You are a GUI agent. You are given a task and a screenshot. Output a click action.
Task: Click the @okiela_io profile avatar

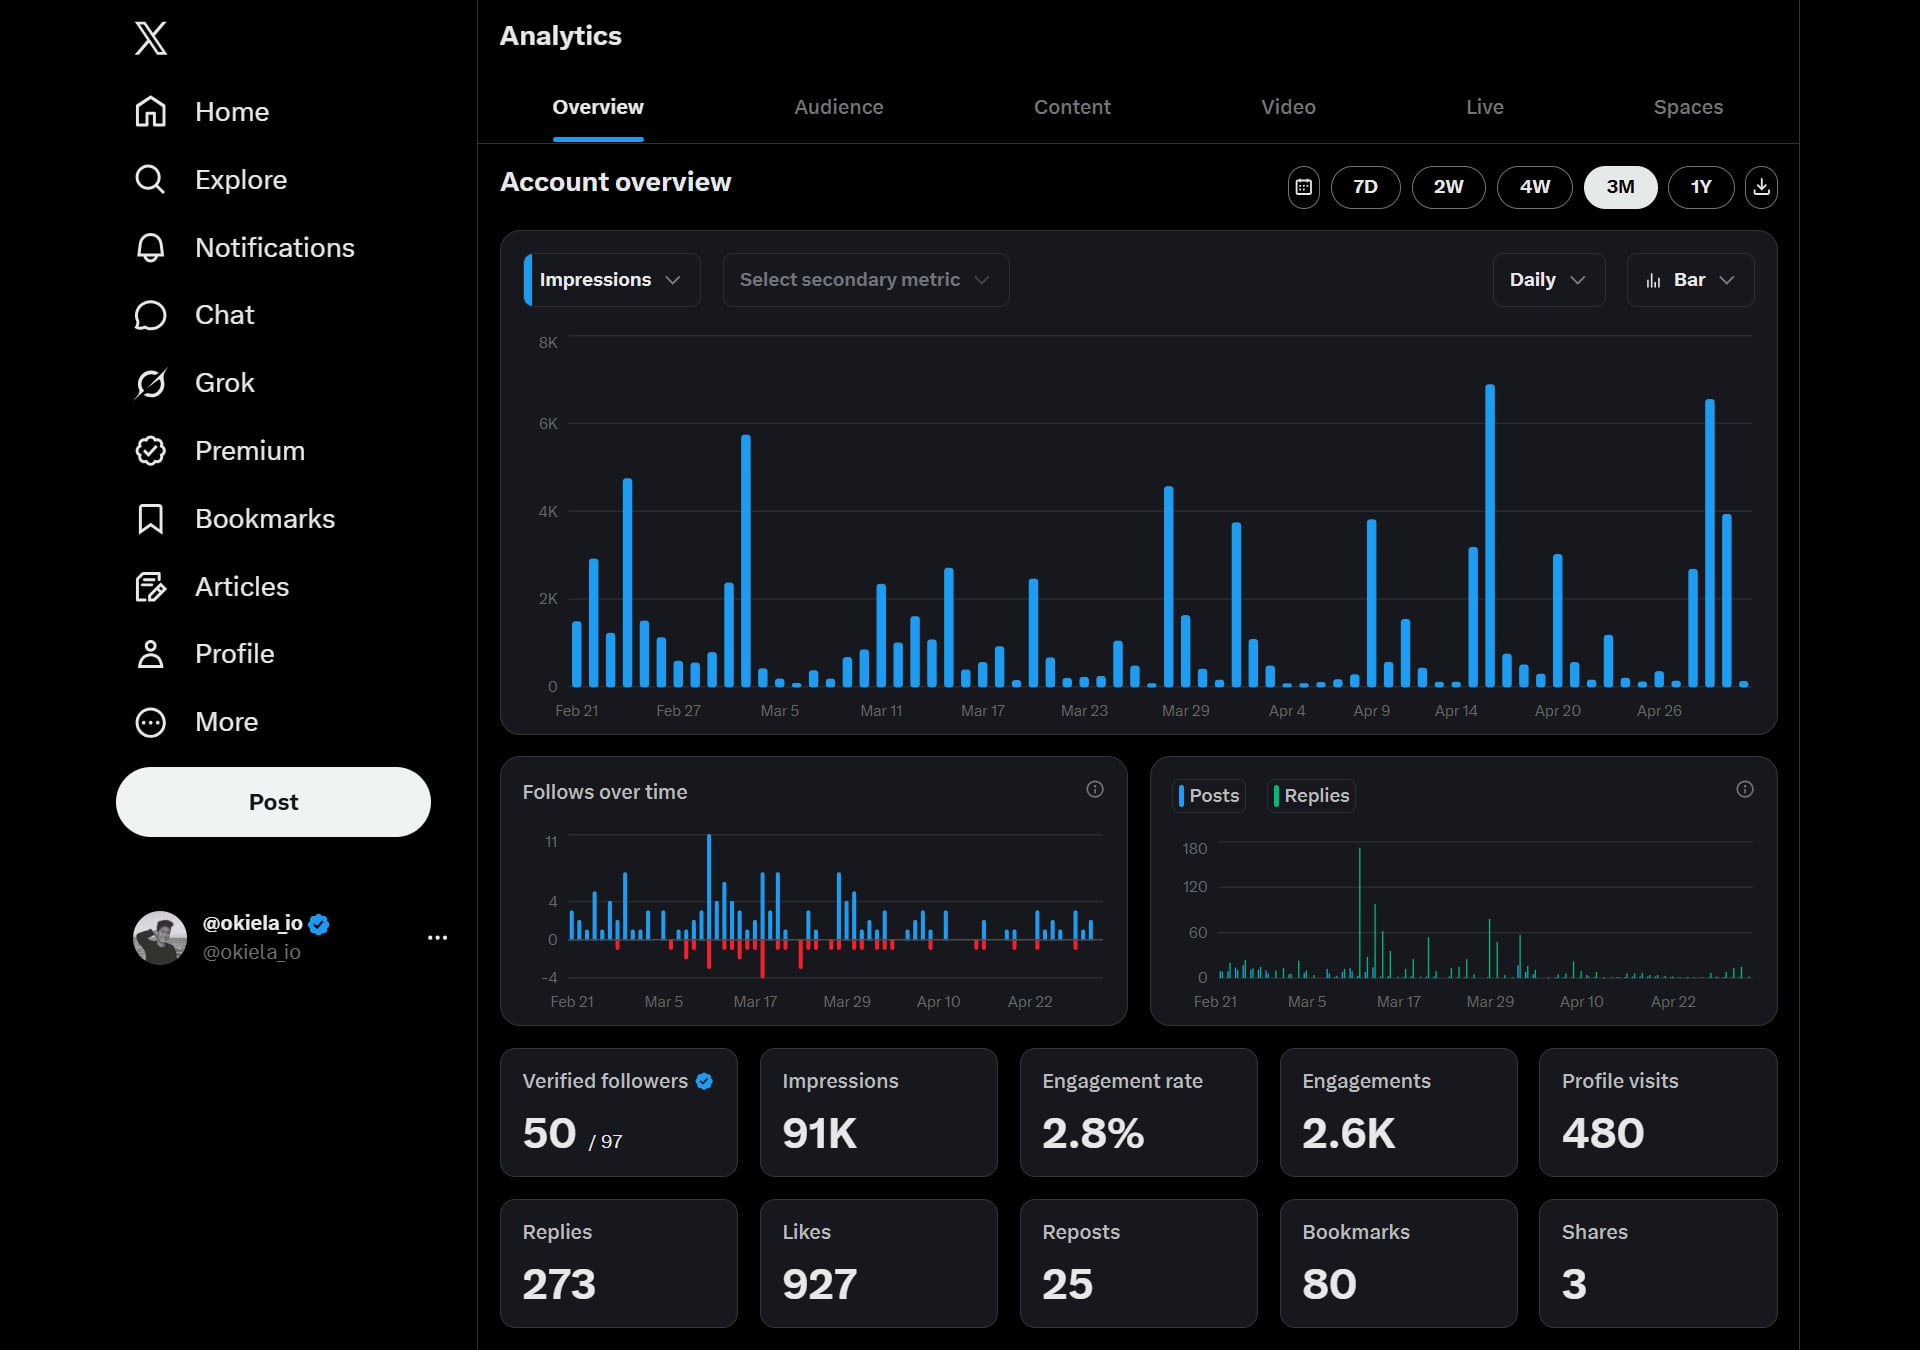point(160,938)
